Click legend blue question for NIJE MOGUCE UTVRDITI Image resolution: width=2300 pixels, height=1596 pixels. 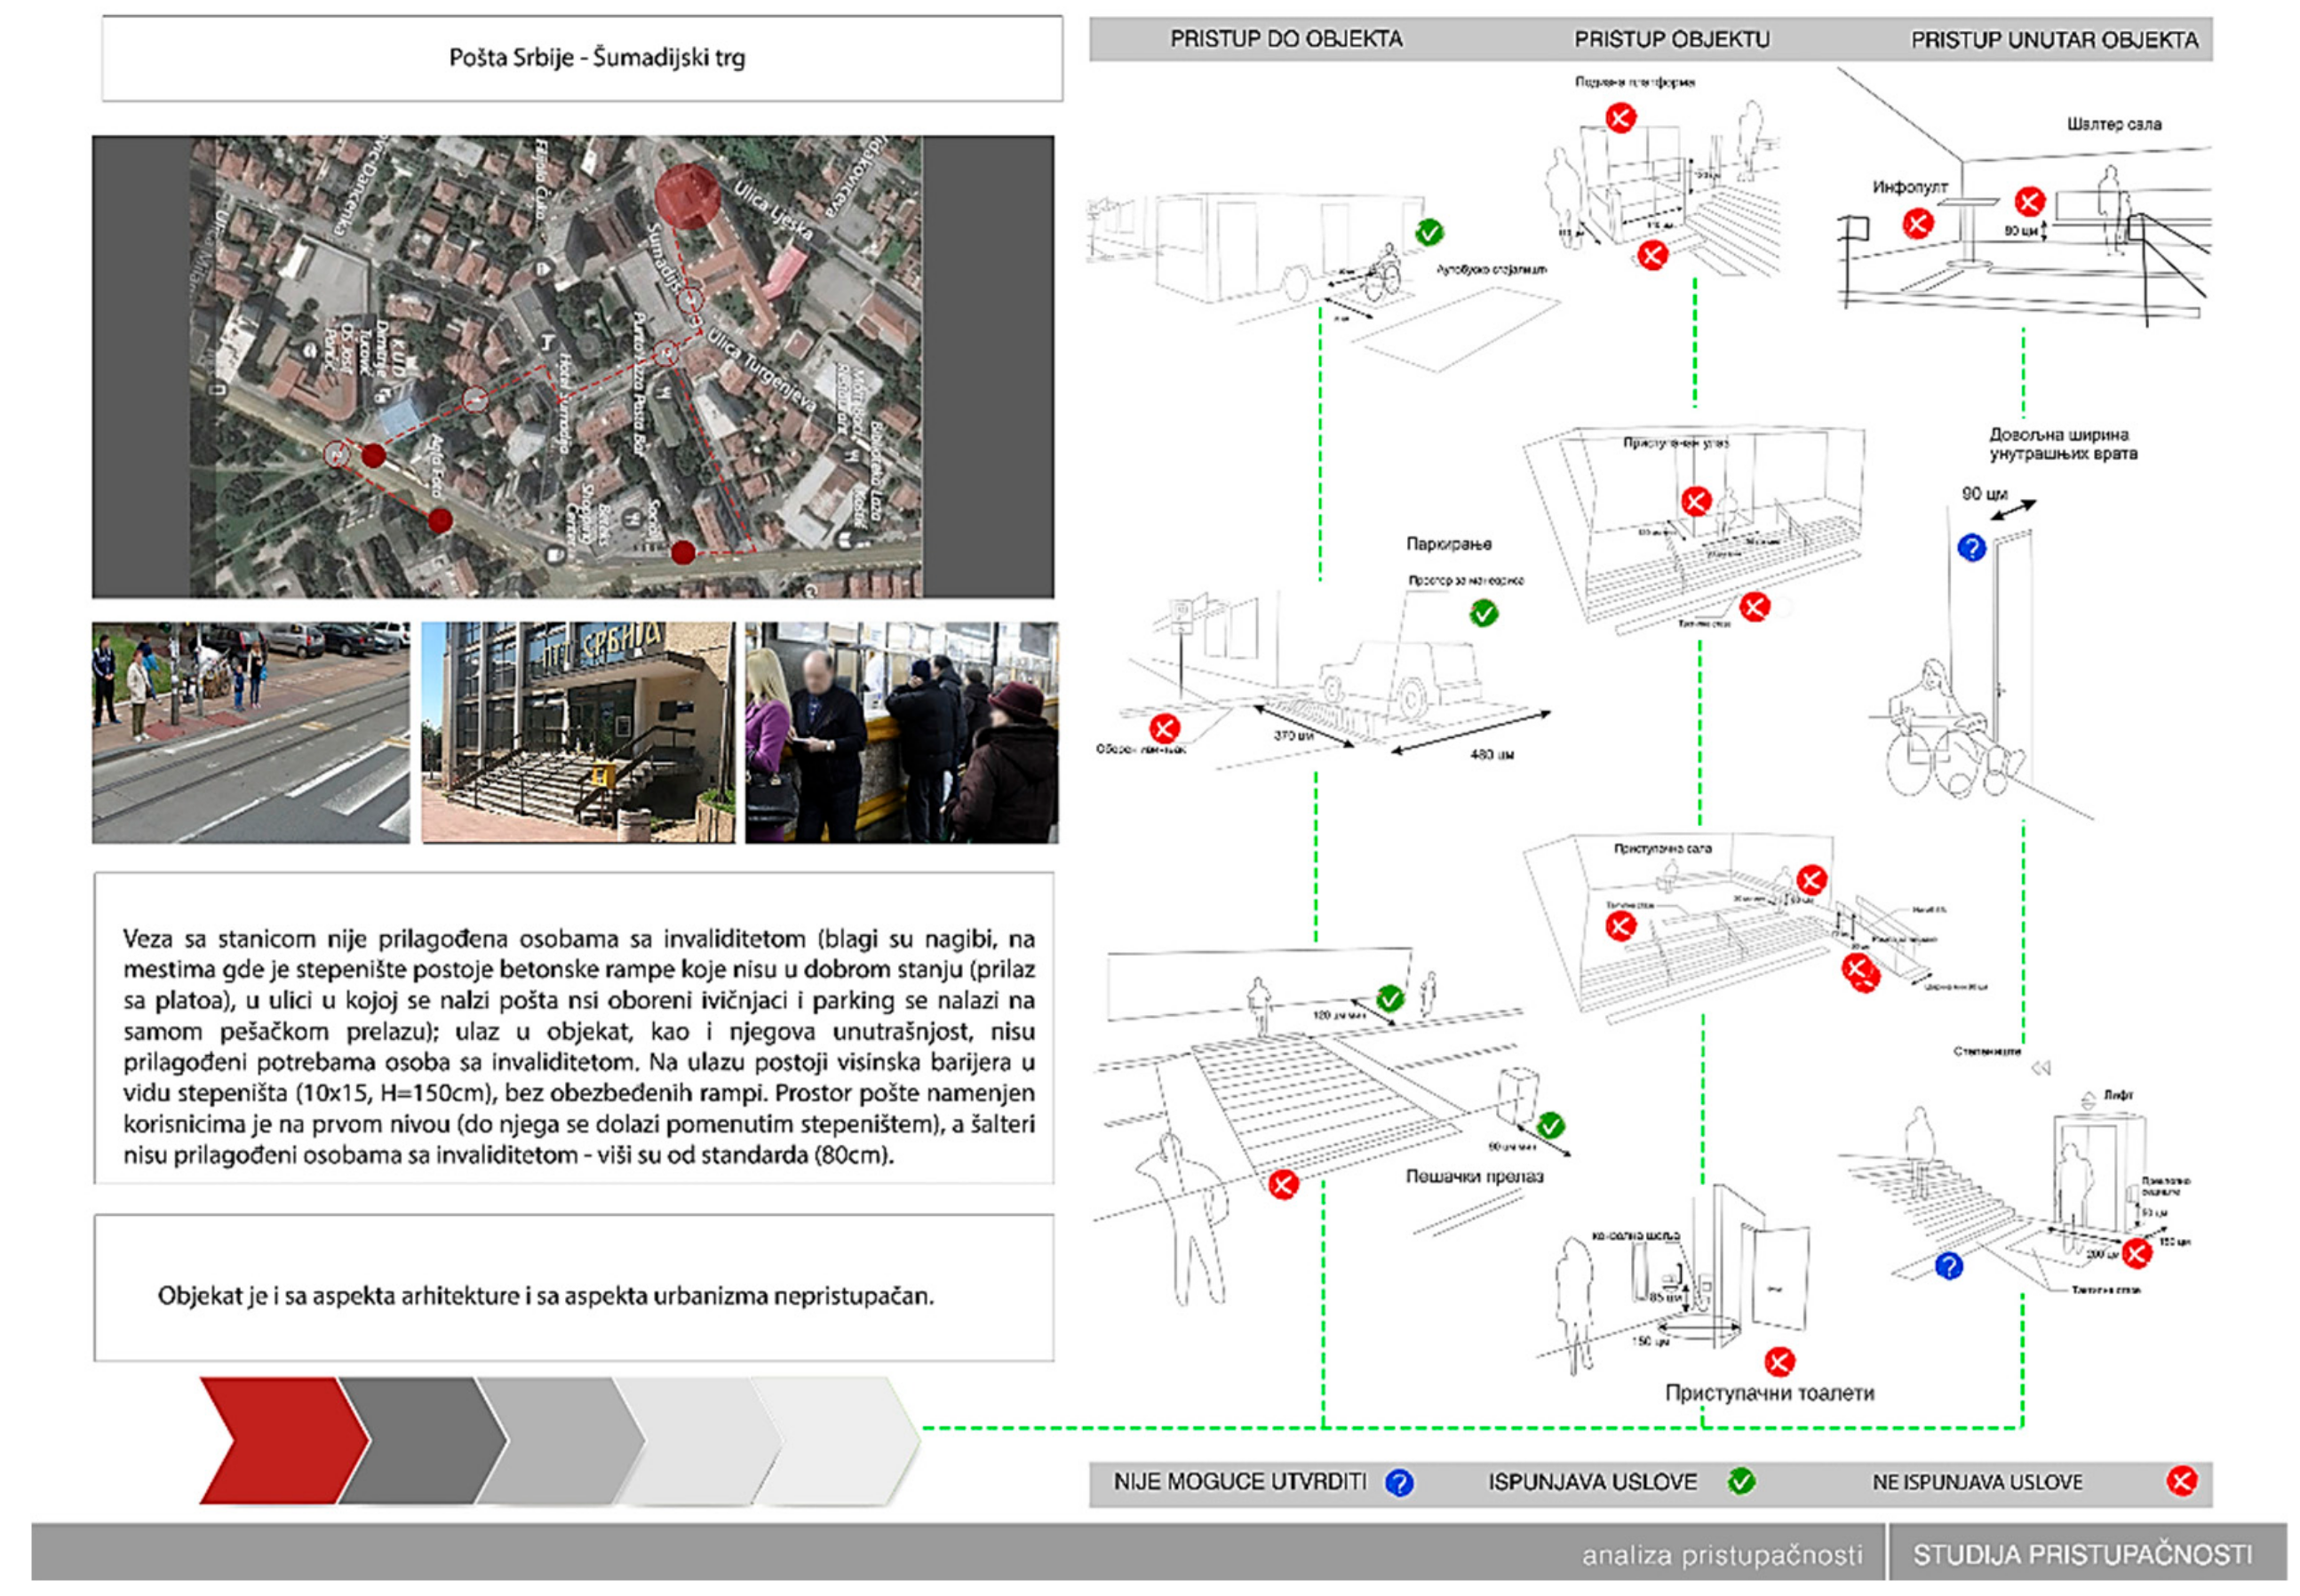(x=1398, y=1482)
